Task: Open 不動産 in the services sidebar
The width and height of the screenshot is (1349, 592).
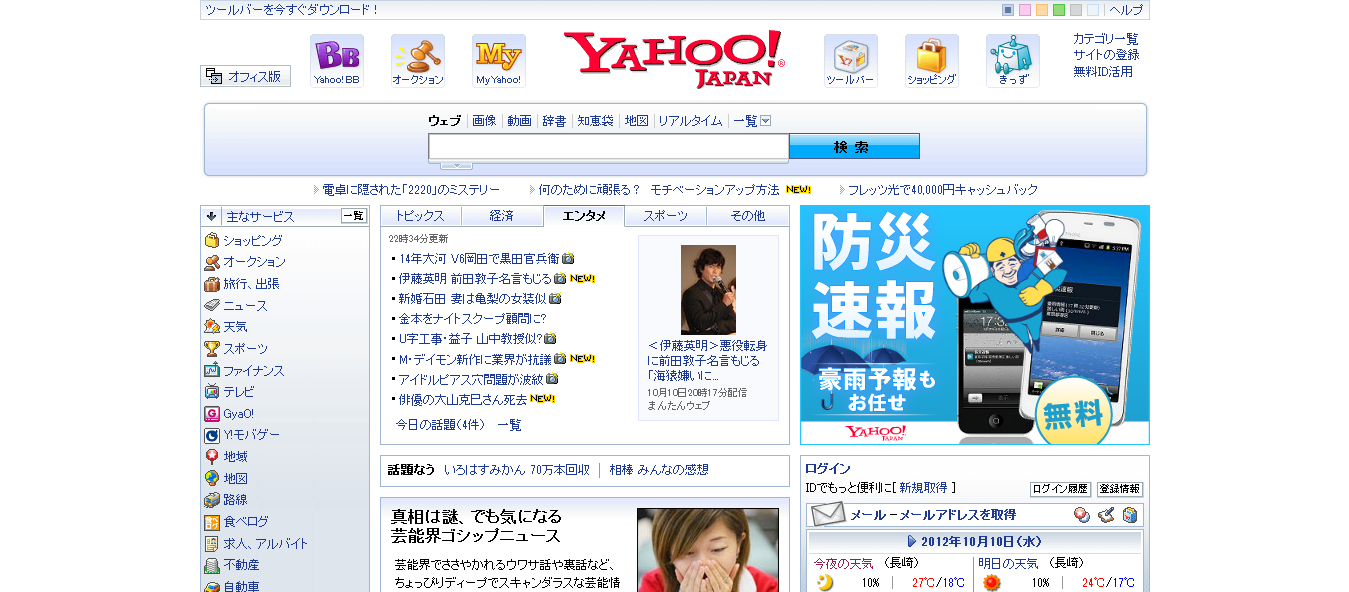Action: [x=241, y=565]
